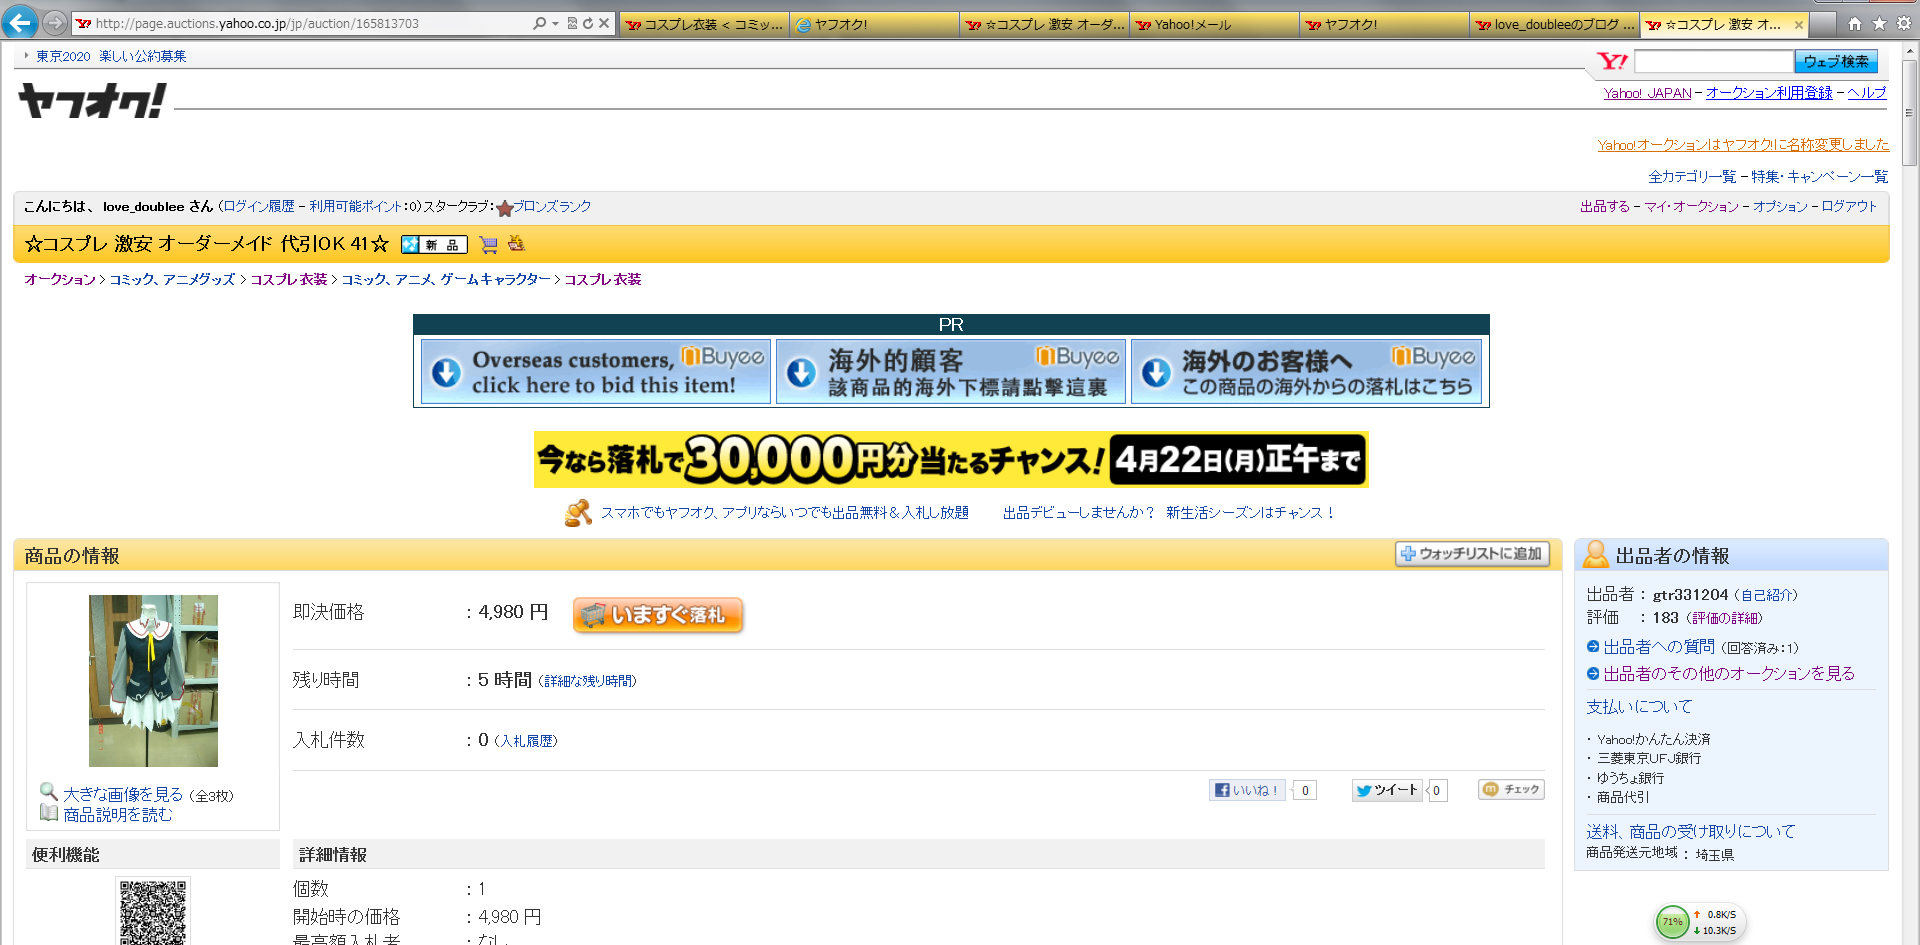Open 送料、商品の受け取りについて link
The image size is (1920, 945).
tap(1690, 831)
